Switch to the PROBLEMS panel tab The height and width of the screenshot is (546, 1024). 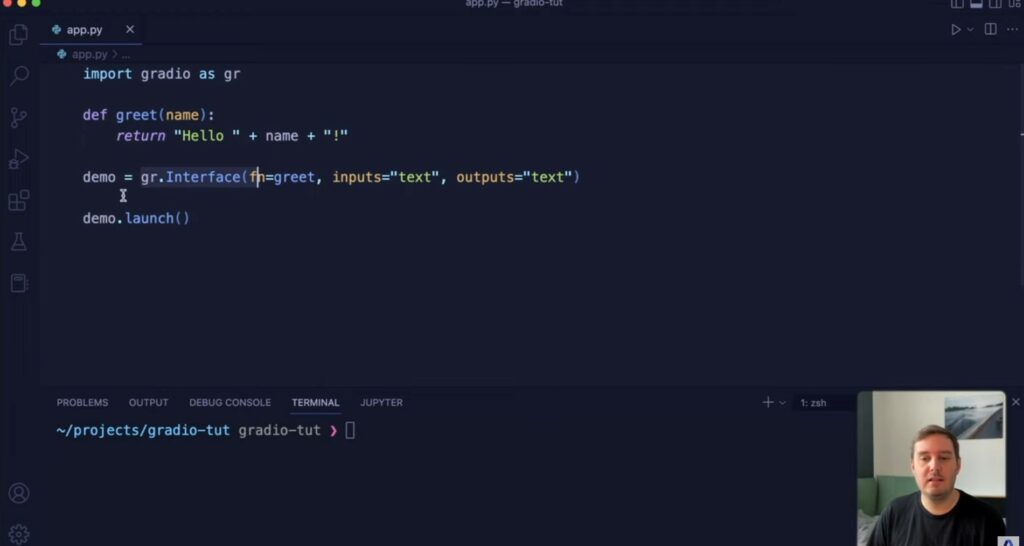(x=82, y=402)
